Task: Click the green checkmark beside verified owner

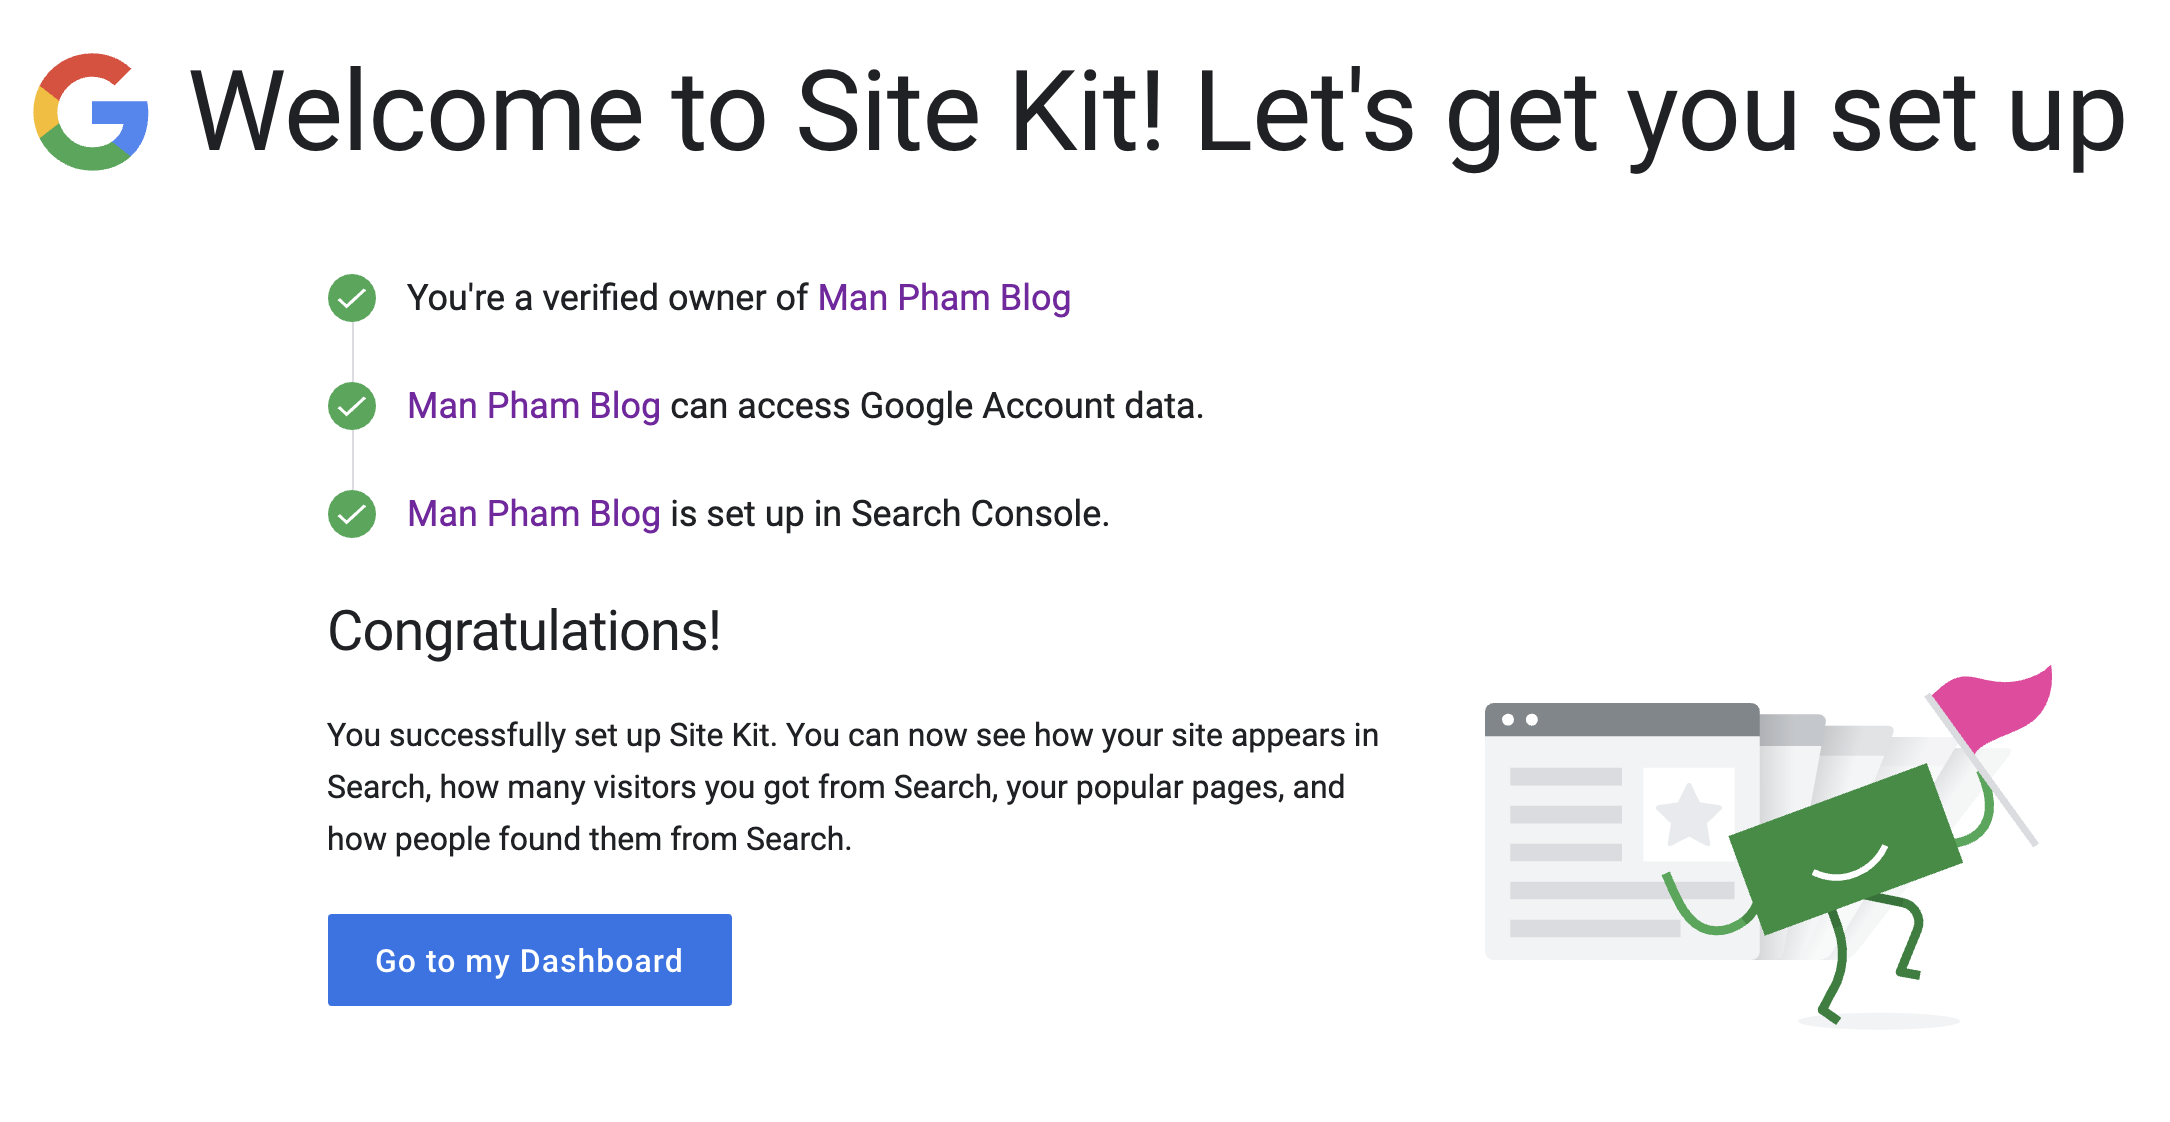Action: click(x=352, y=298)
